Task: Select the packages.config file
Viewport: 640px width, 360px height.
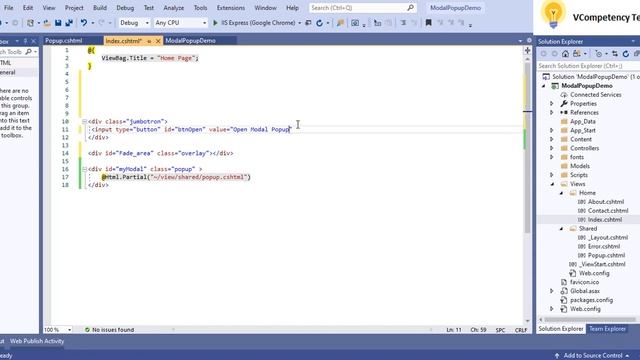Action: tap(591, 300)
